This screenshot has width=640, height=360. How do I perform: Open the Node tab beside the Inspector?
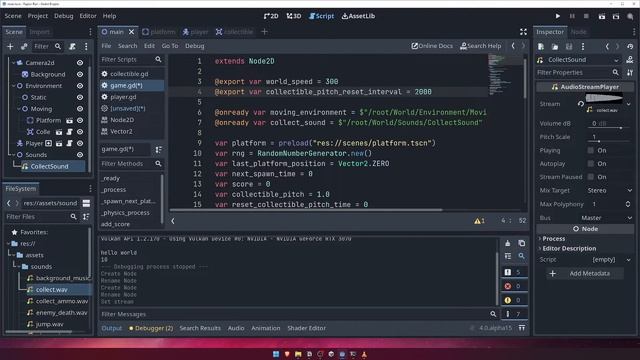pos(578,32)
